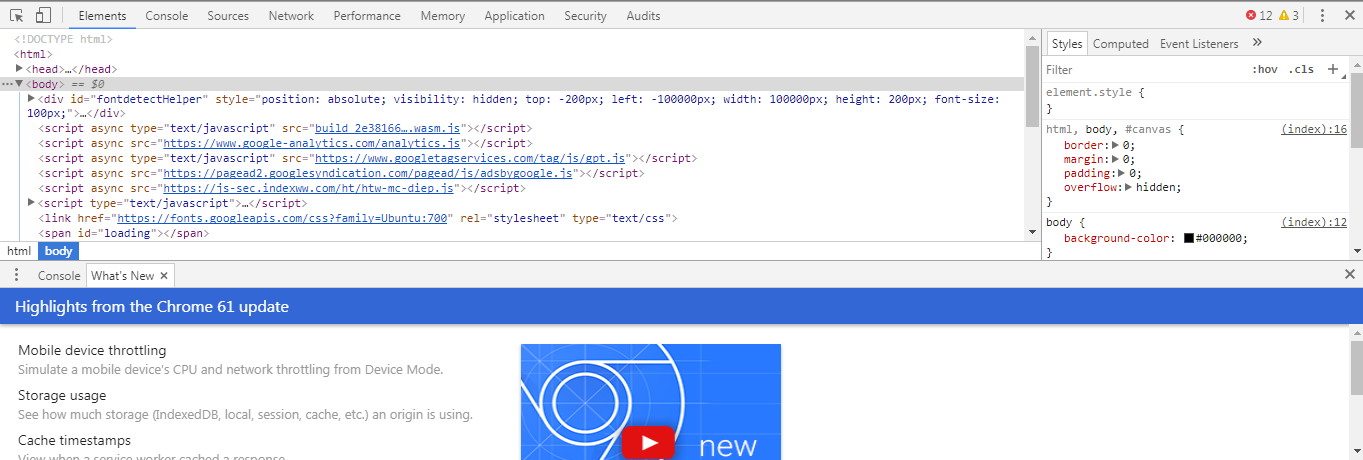Expand the head element node
Screen dimensions: 1363x460
coord(20,68)
